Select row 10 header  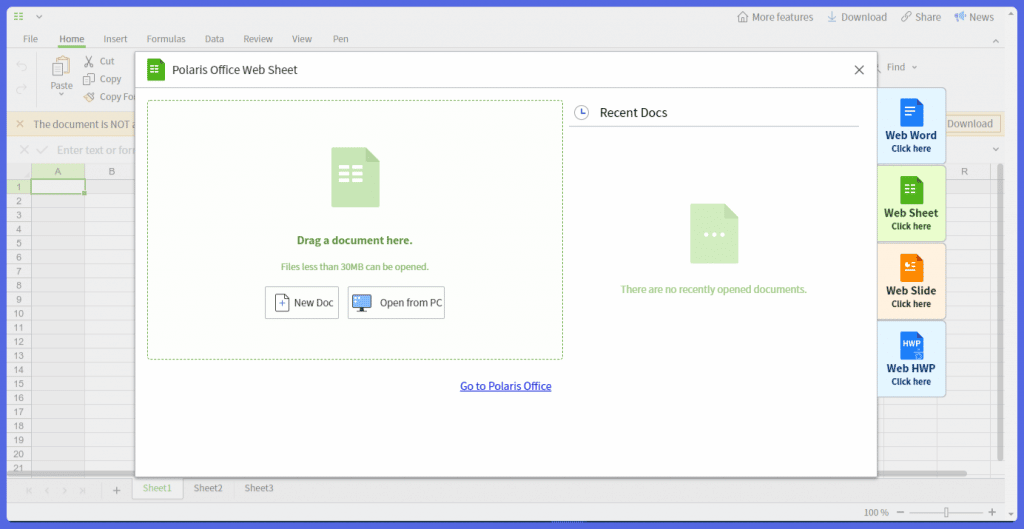(x=18, y=313)
